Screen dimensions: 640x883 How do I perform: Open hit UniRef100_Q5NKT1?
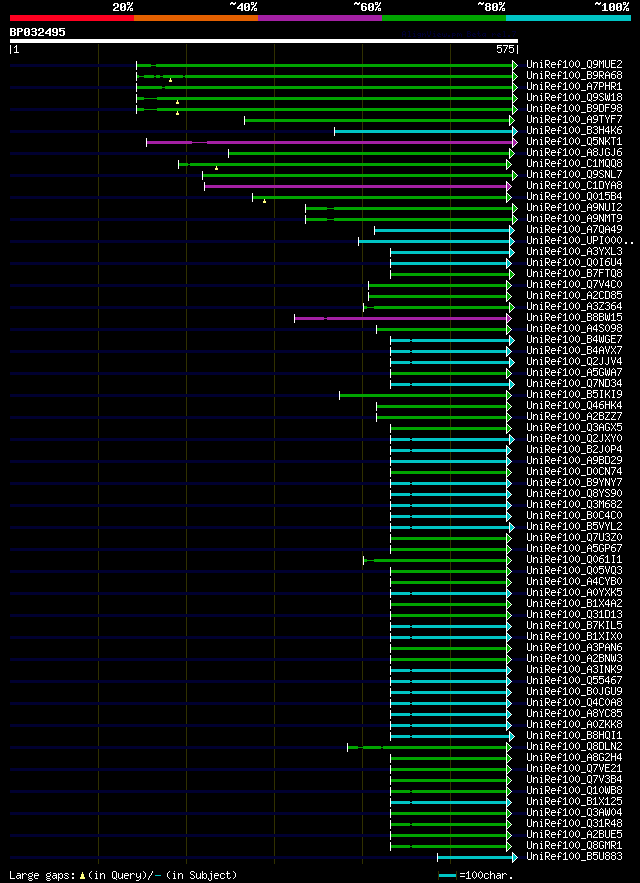pyautogui.click(x=574, y=141)
